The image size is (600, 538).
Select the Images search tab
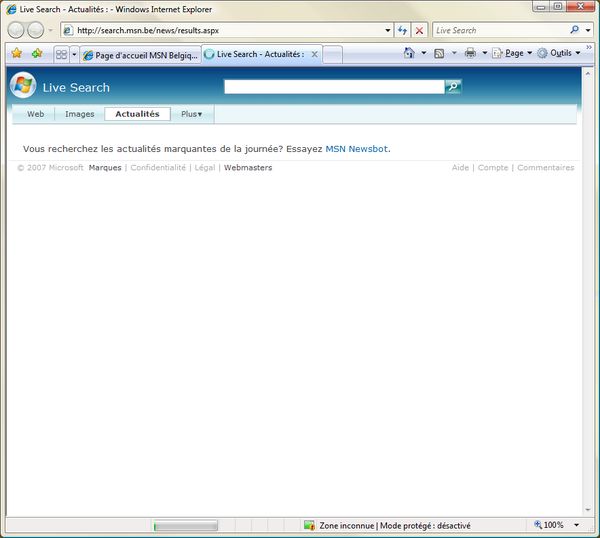79,114
